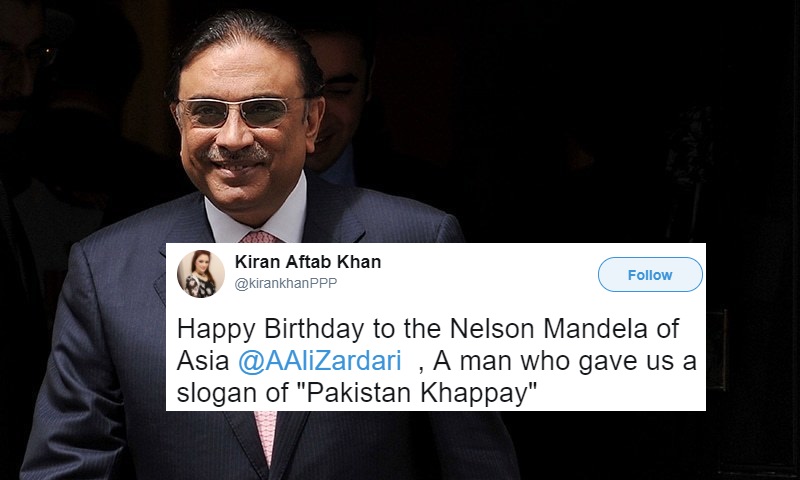Click the pink tie below tweet card
The image size is (800, 480).
266,438
